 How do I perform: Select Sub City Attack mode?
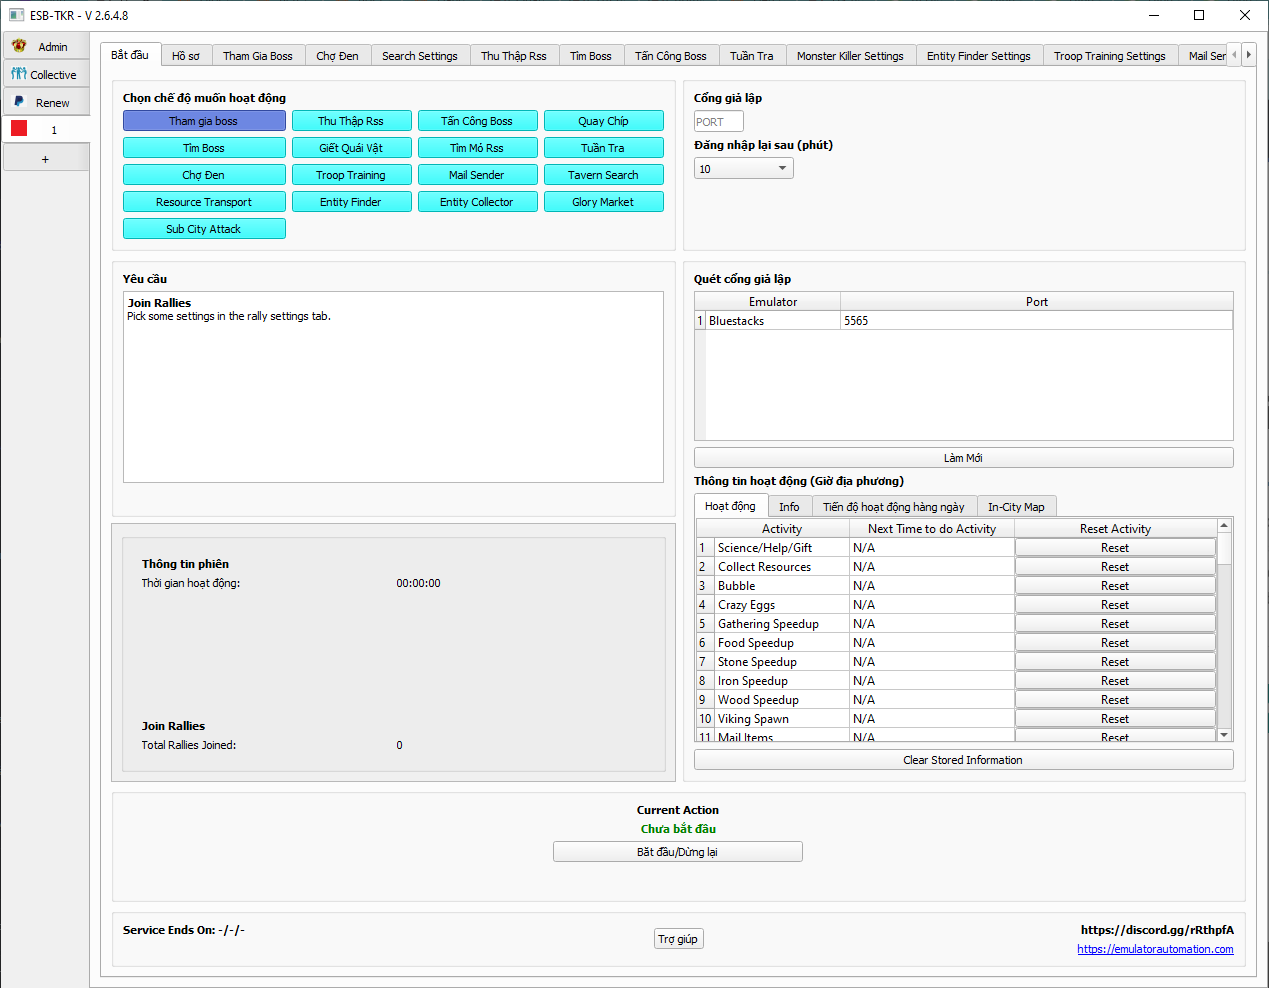pos(204,229)
